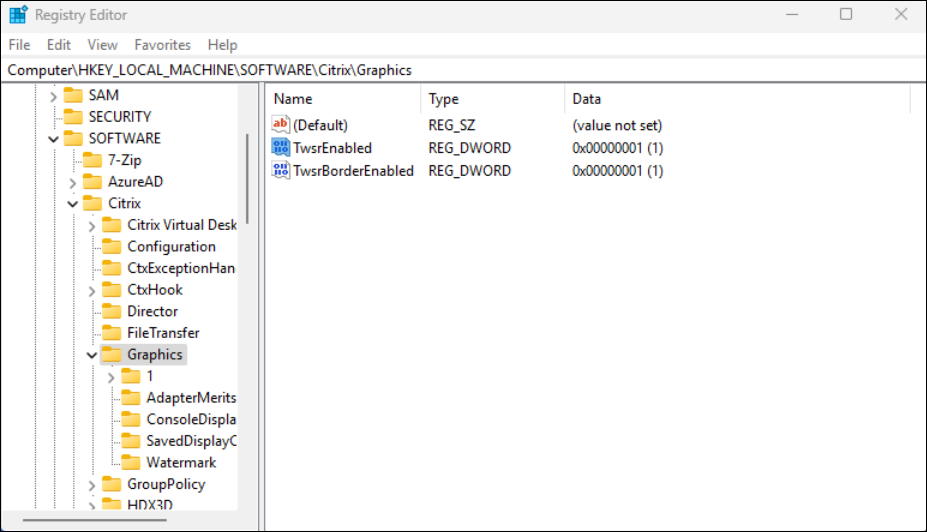Click the 7-Zip folder icon
The height and width of the screenshot is (532, 927).
(92, 160)
